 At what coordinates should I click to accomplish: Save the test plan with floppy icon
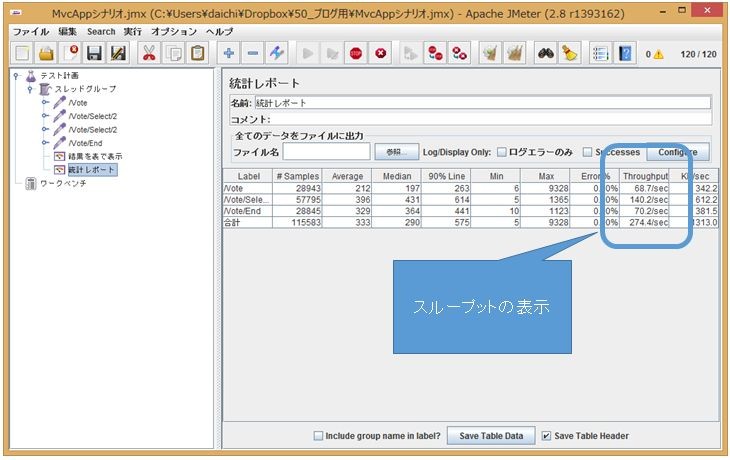[x=94, y=54]
